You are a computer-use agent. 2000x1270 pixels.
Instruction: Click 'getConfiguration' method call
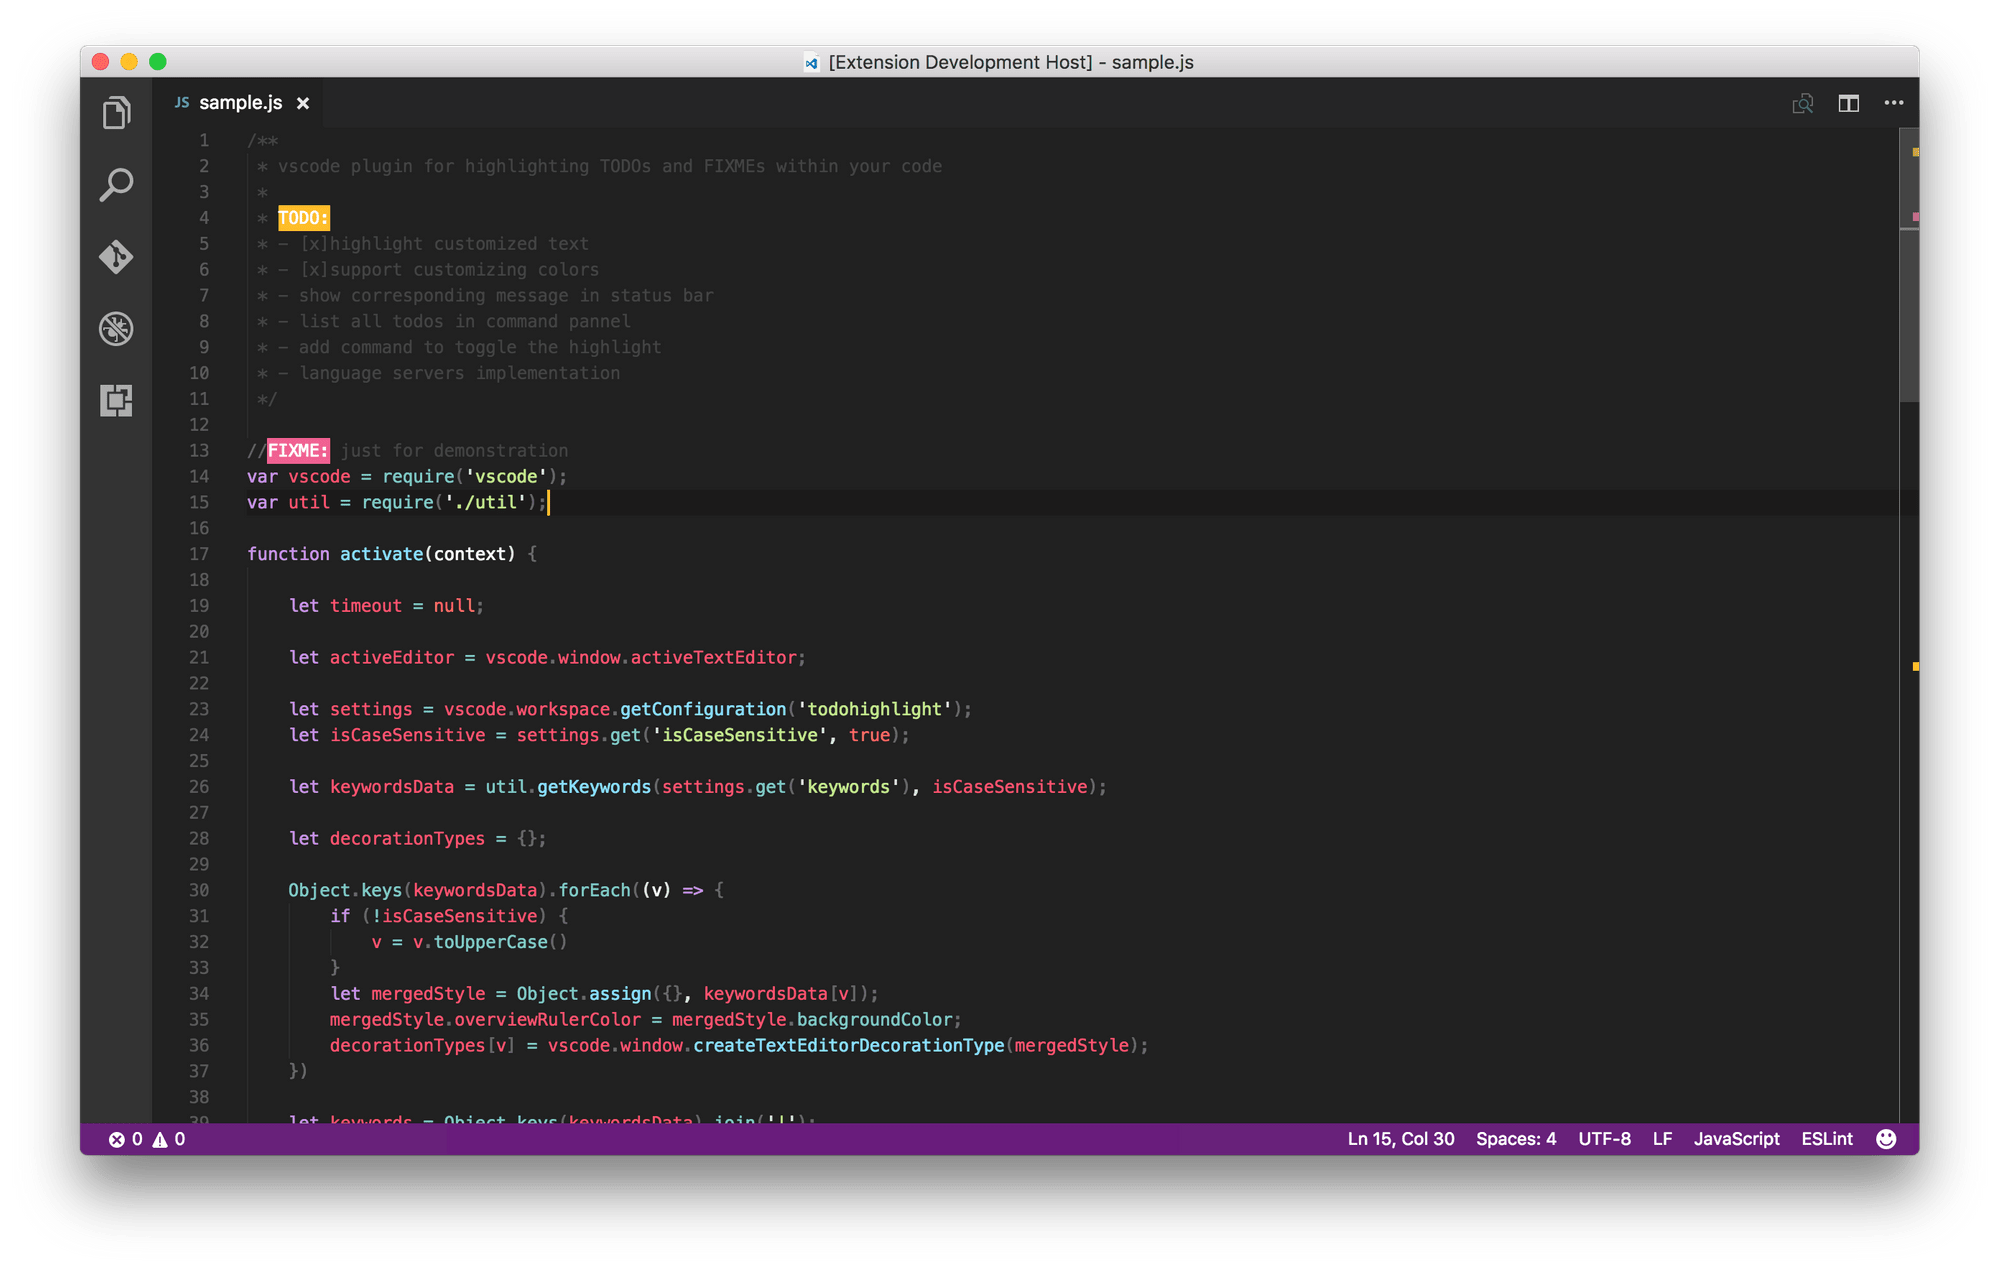pos(703,709)
